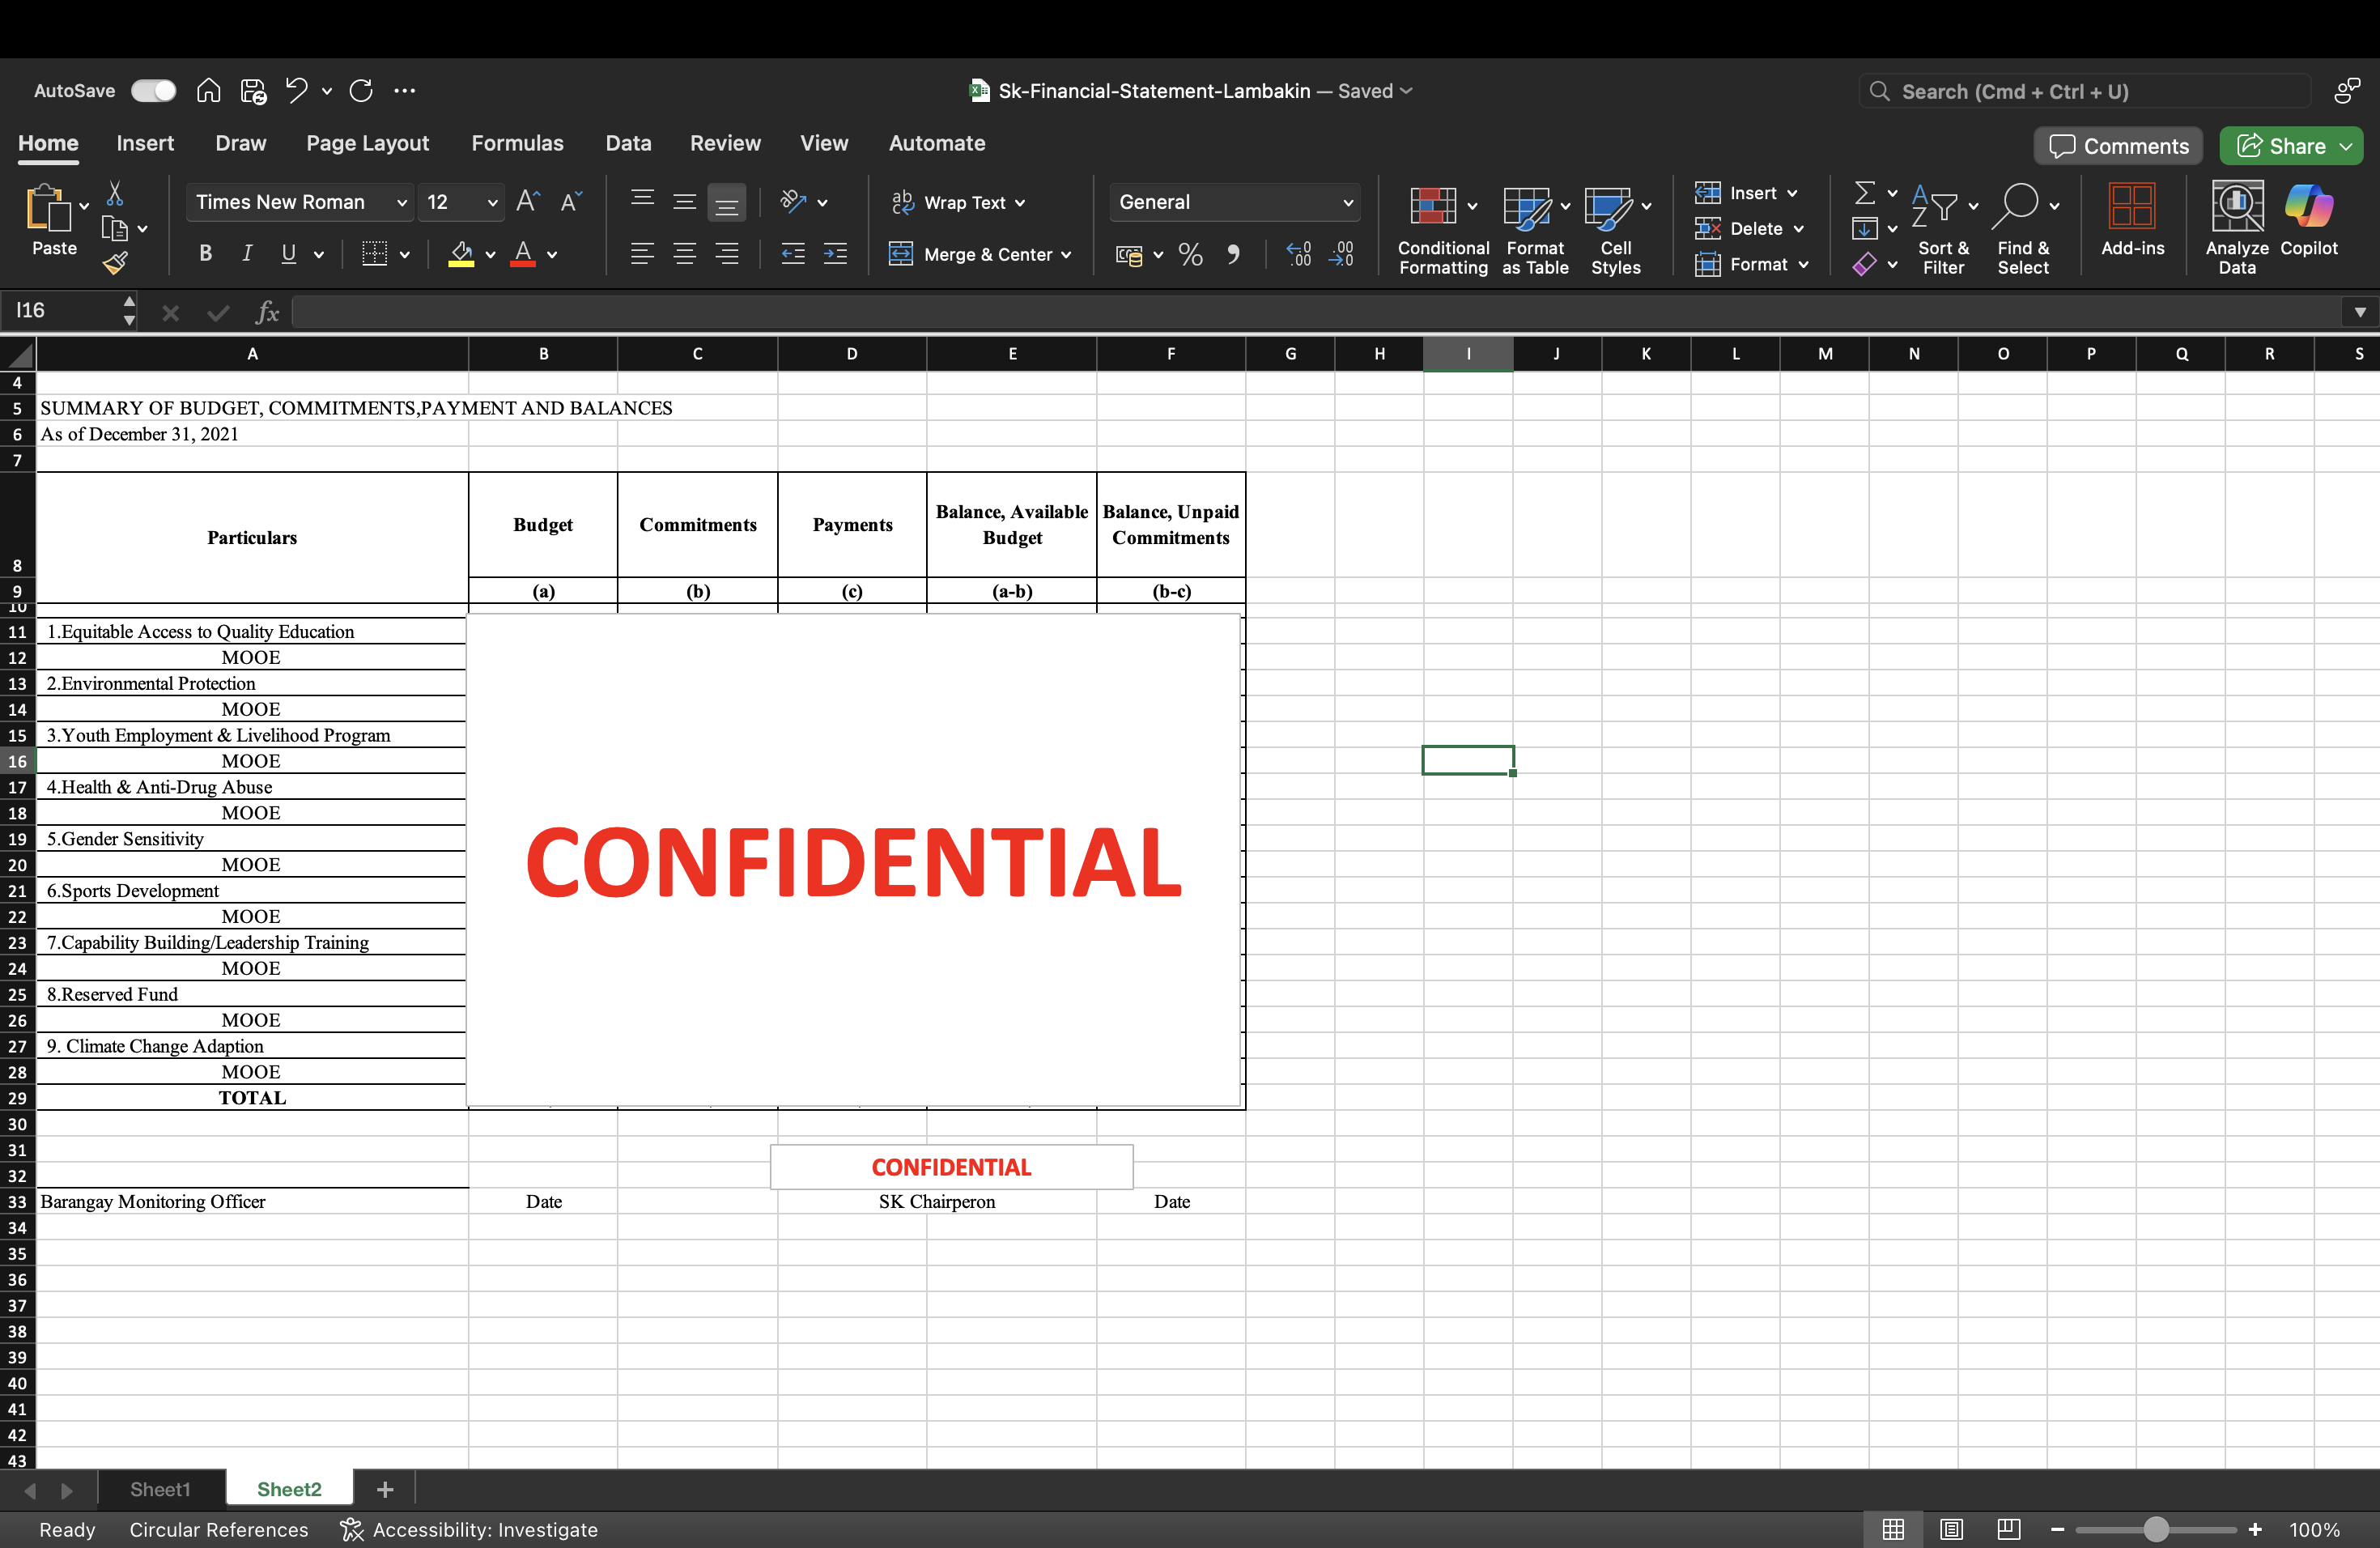Increase indent
Viewport: 2380px width, 1548px height.
click(835, 254)
